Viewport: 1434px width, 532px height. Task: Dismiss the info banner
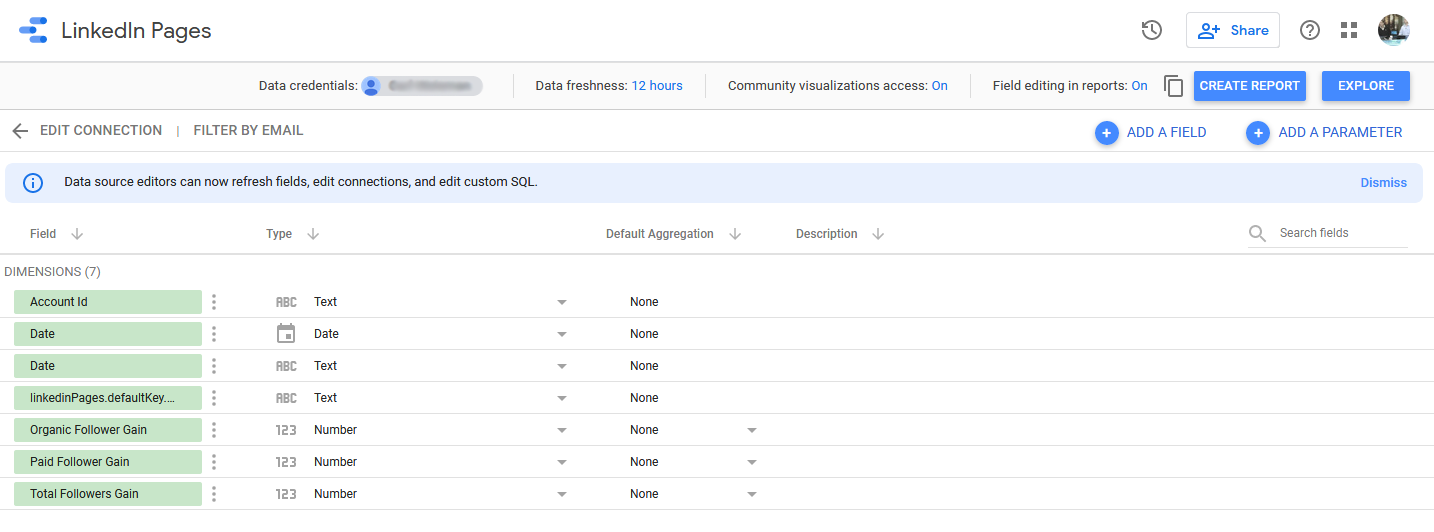tap(1384, 183)
